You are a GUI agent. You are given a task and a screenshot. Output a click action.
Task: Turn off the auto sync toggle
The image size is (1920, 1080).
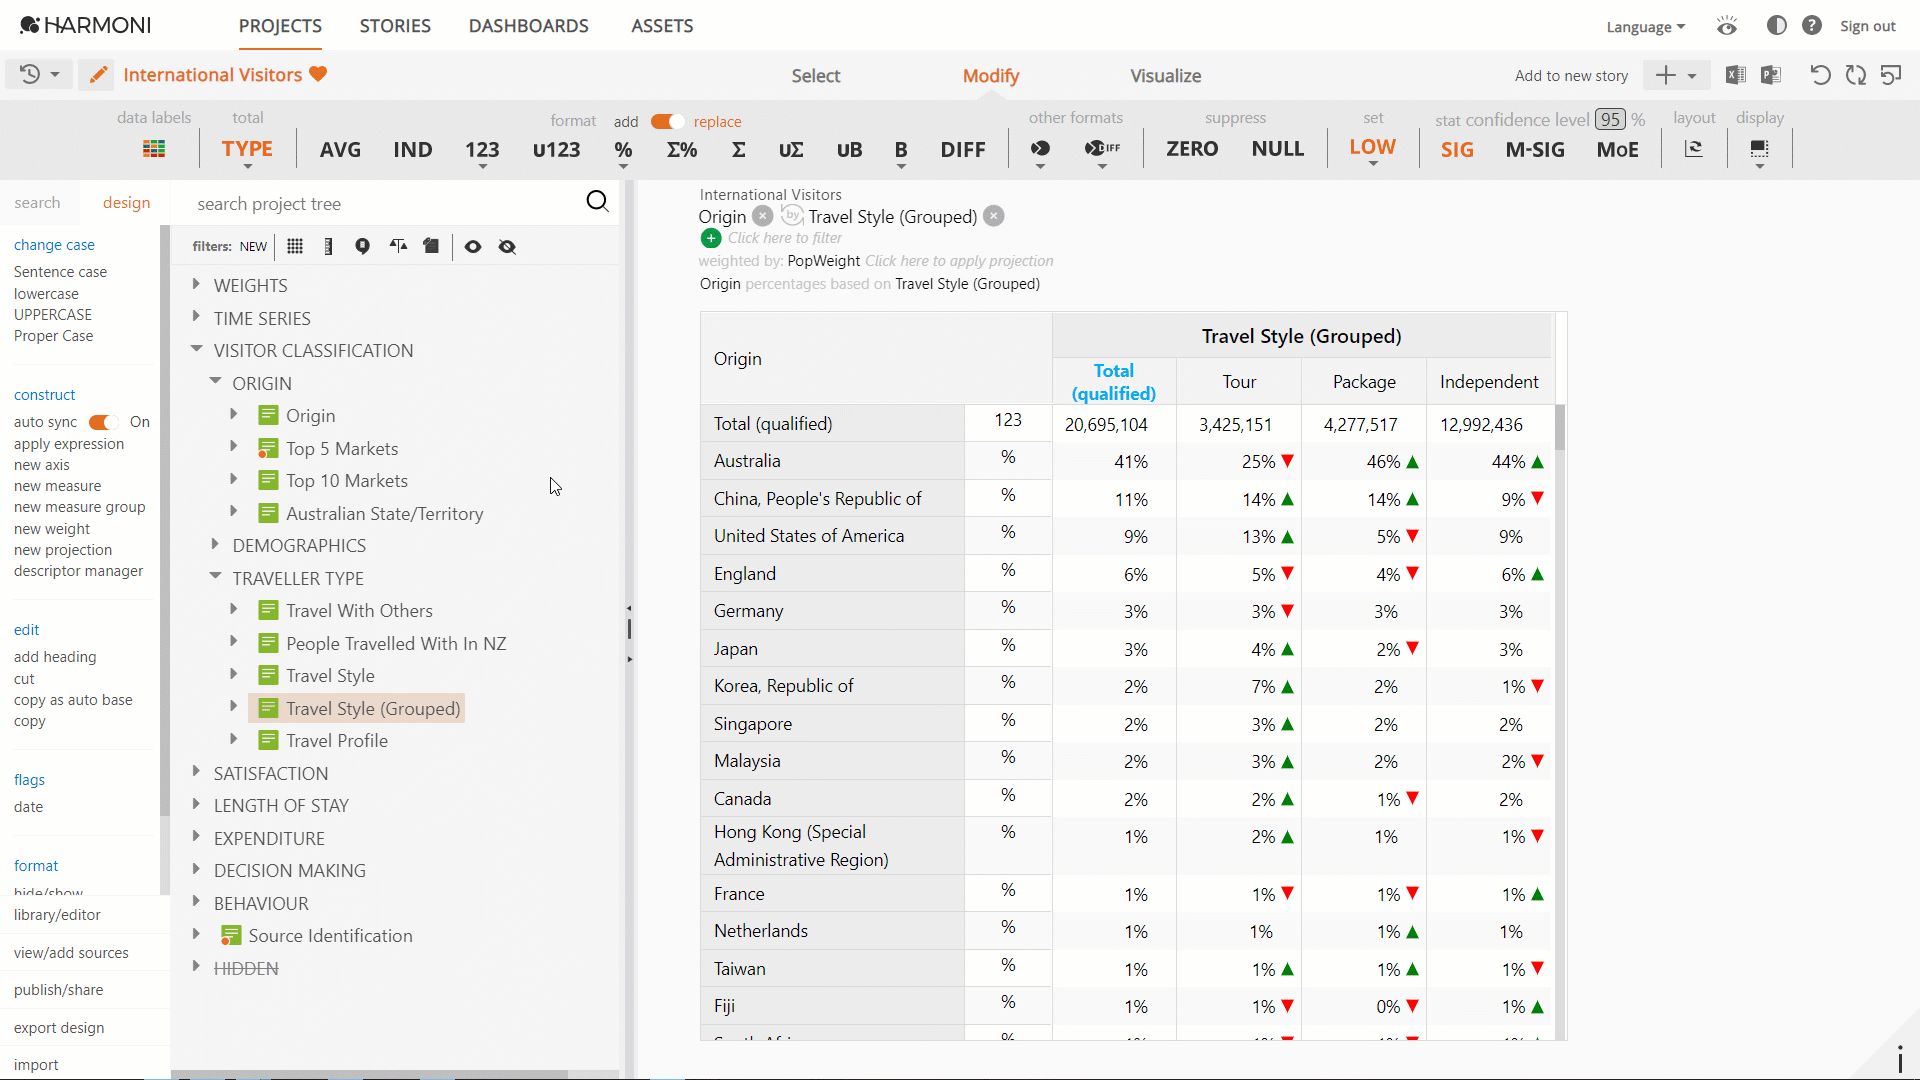103,422
